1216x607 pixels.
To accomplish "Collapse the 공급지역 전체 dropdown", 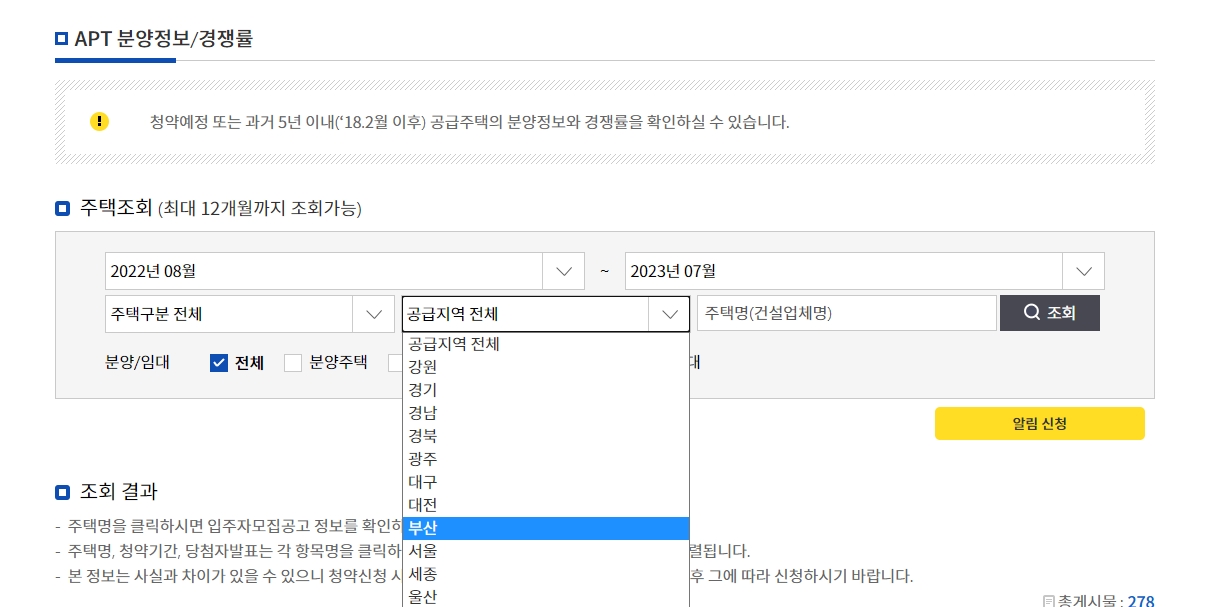I will coord(669,312).
